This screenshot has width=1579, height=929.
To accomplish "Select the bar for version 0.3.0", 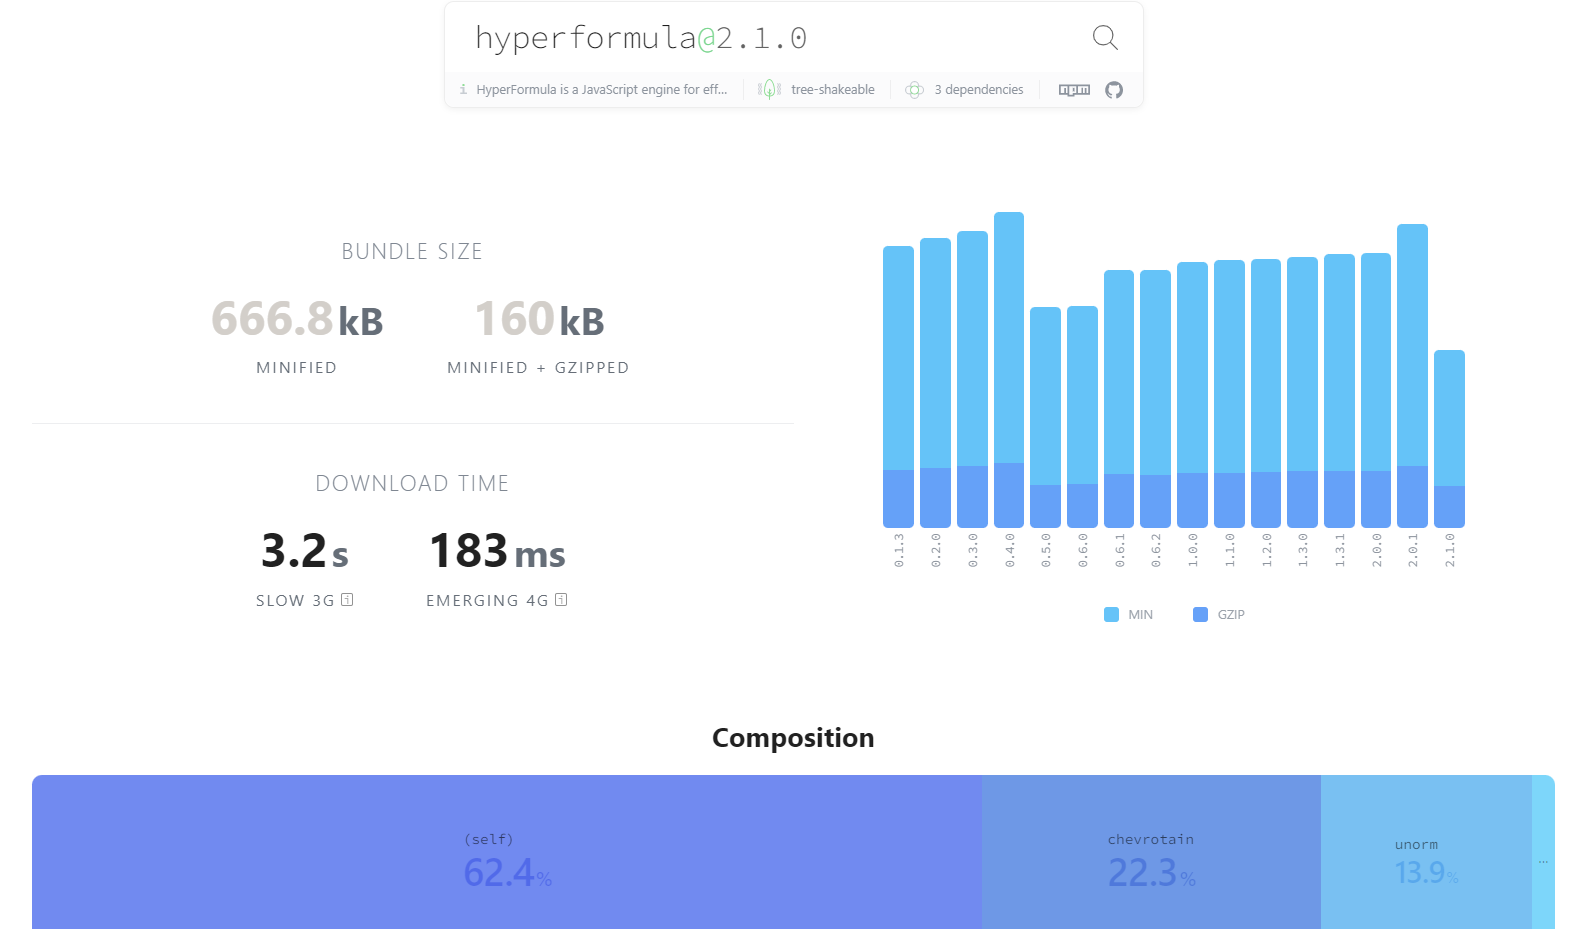I will [972, 379].
